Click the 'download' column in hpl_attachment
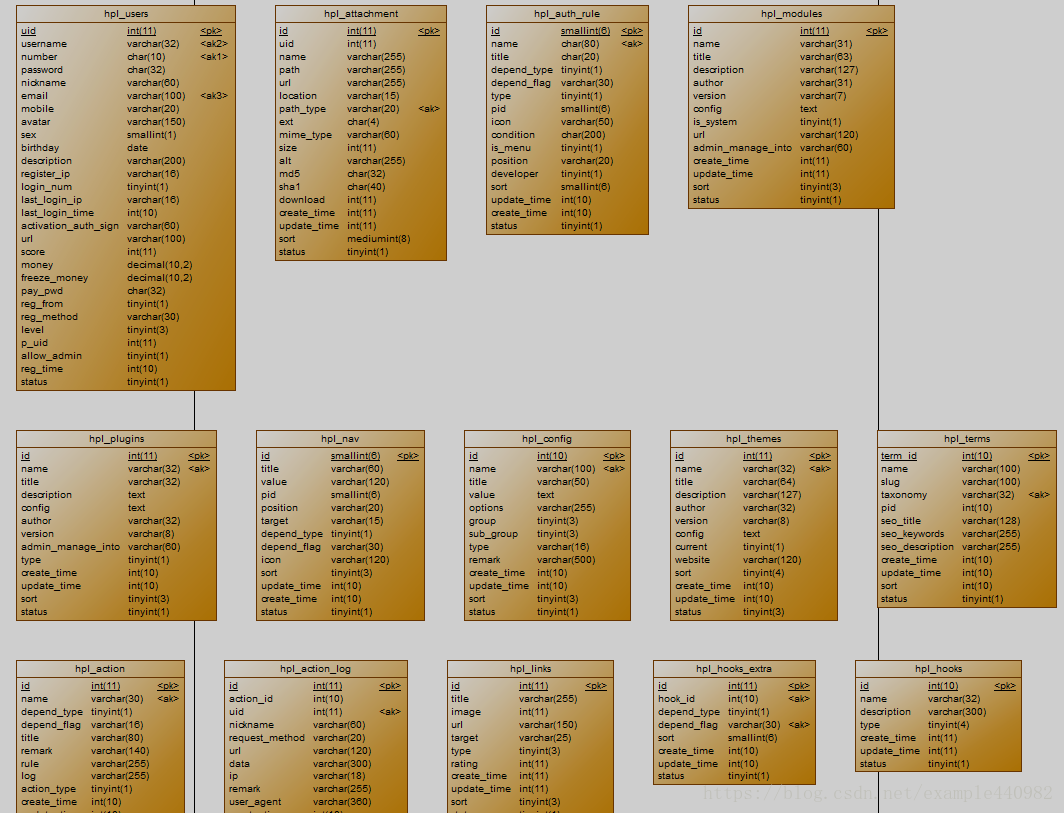This screenshot has width=1064, height=813. pos(302,200)
